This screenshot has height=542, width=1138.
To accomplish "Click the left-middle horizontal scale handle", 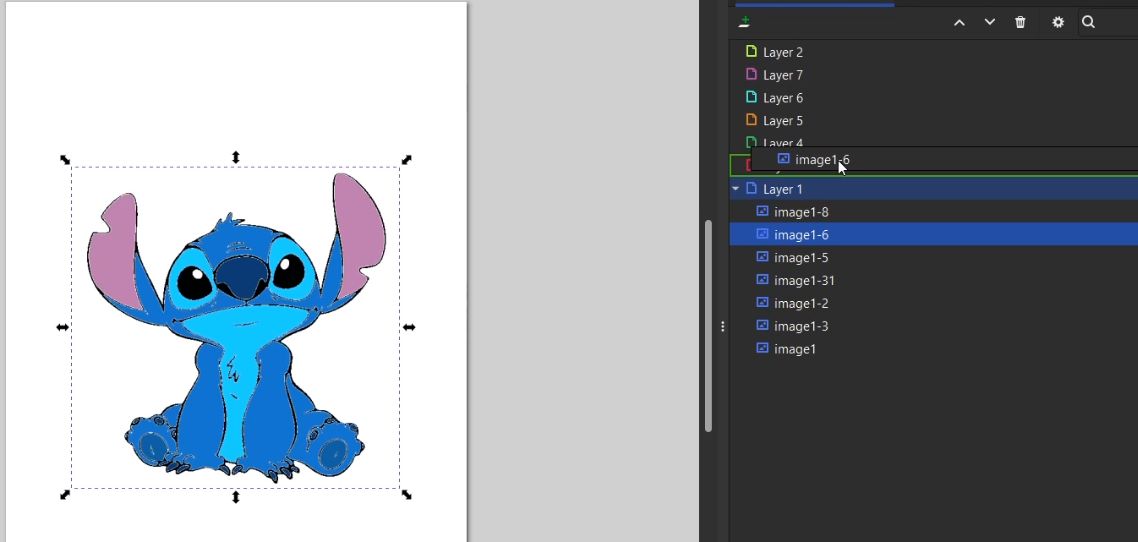I will (62, 327).
